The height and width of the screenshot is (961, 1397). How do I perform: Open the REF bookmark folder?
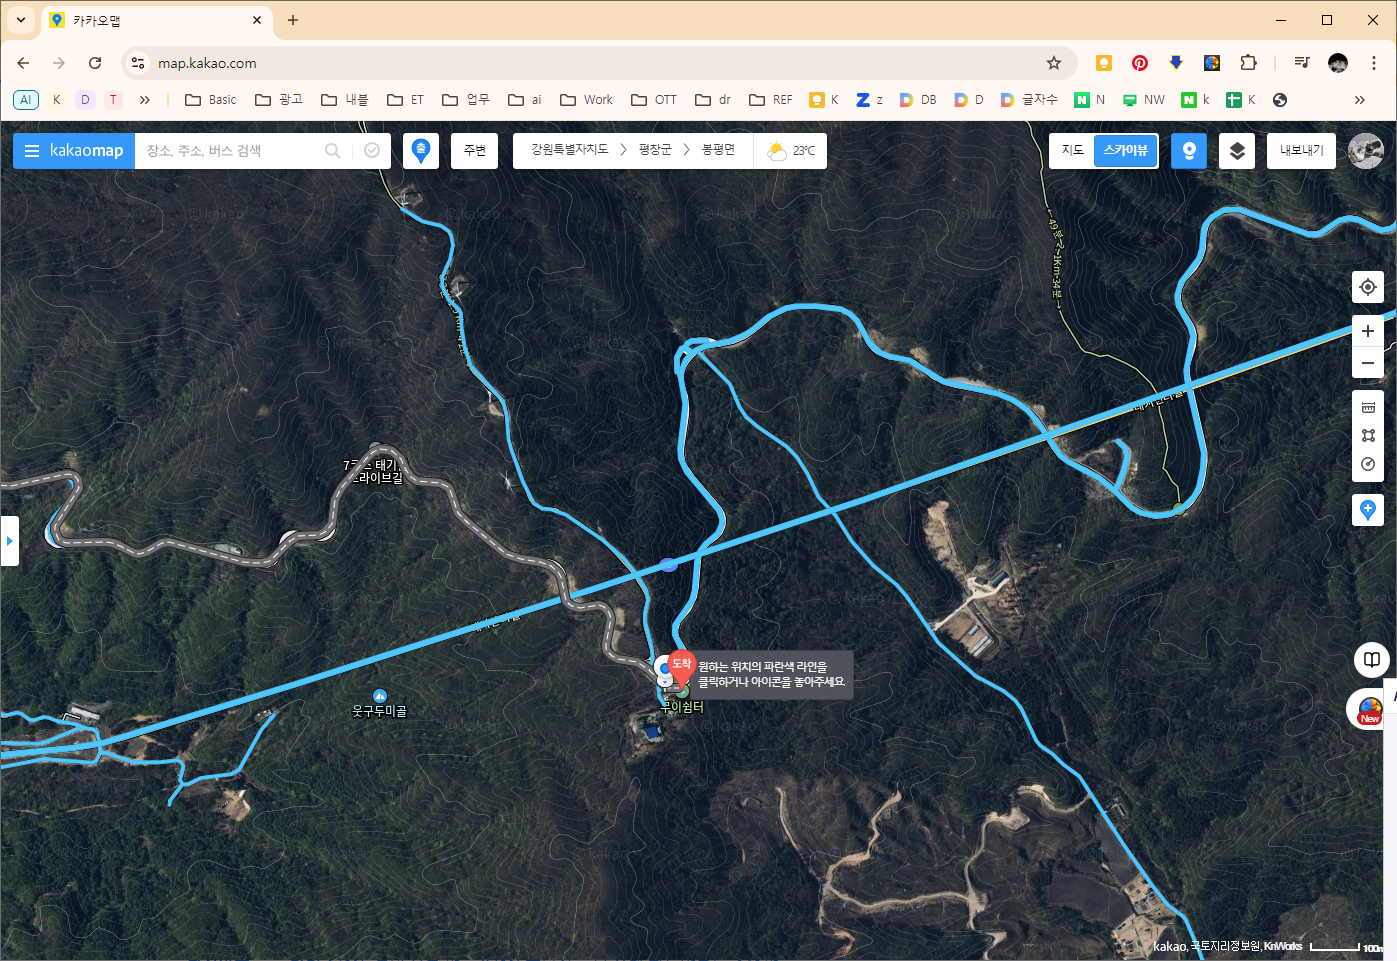pos(771,100)
